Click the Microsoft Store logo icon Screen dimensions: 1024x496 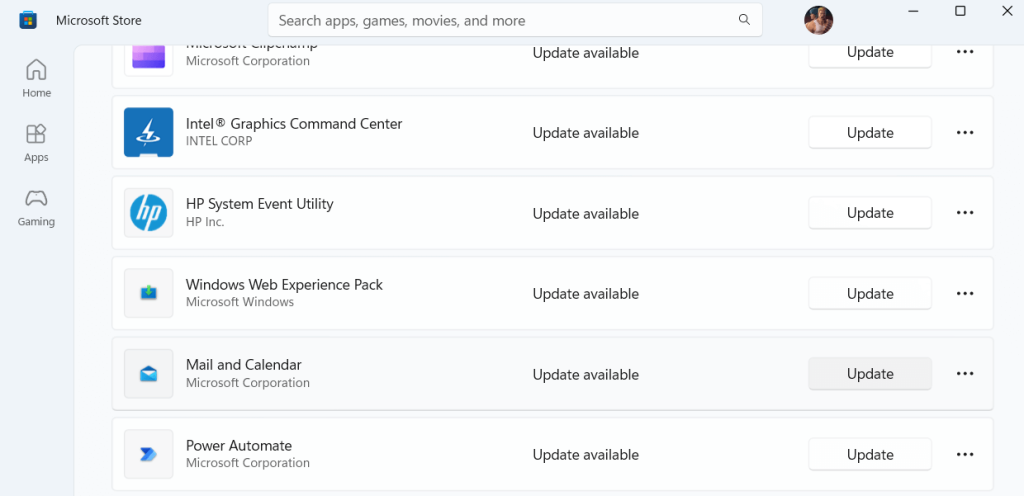(28, 20)
